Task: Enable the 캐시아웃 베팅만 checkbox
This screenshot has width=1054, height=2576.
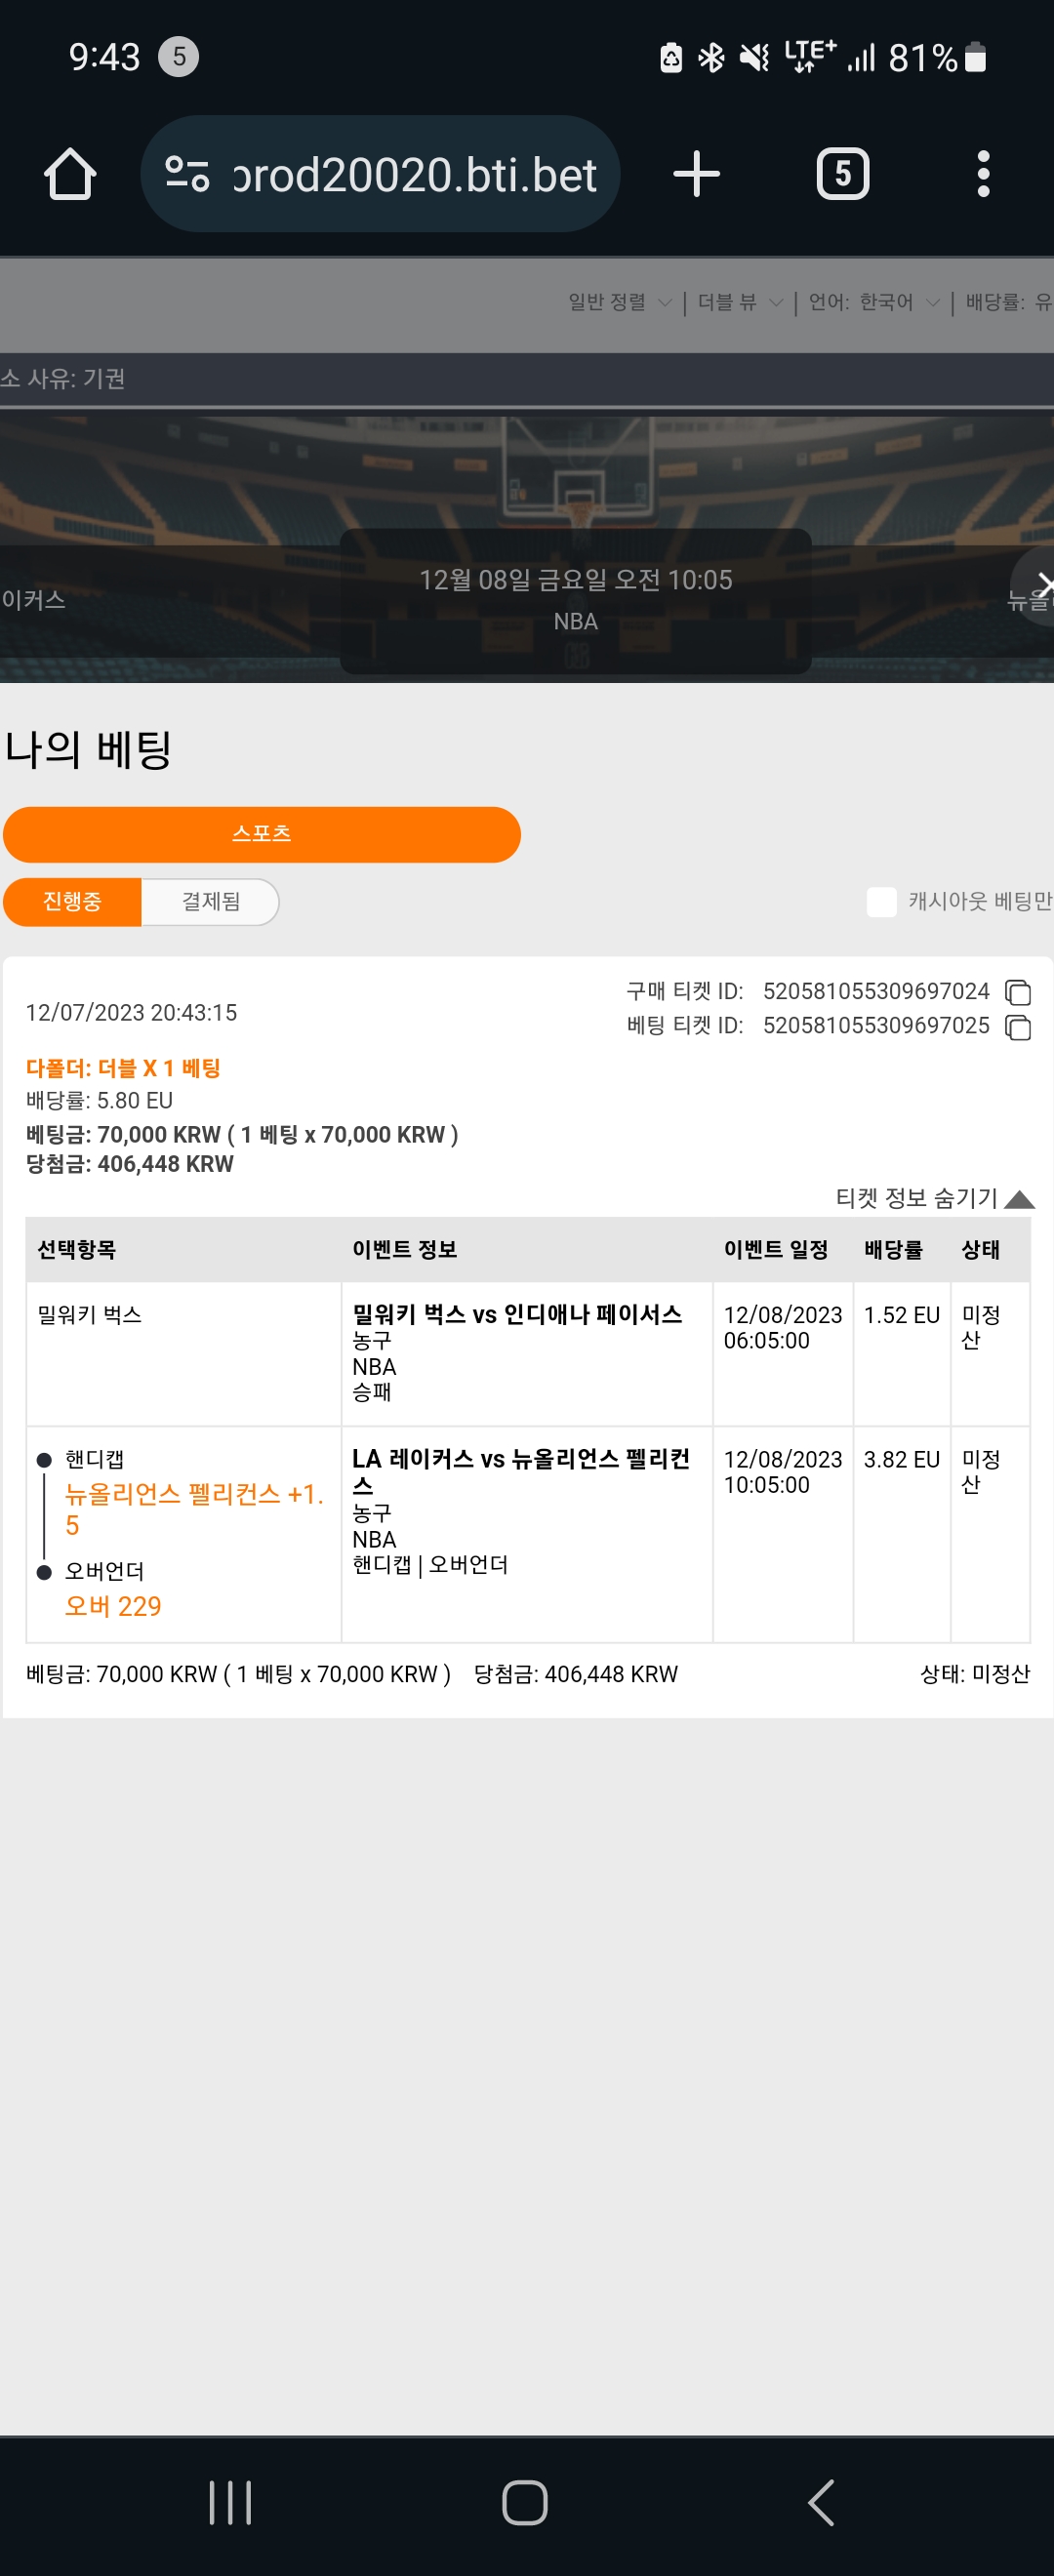Action: [x=881, y=902]
